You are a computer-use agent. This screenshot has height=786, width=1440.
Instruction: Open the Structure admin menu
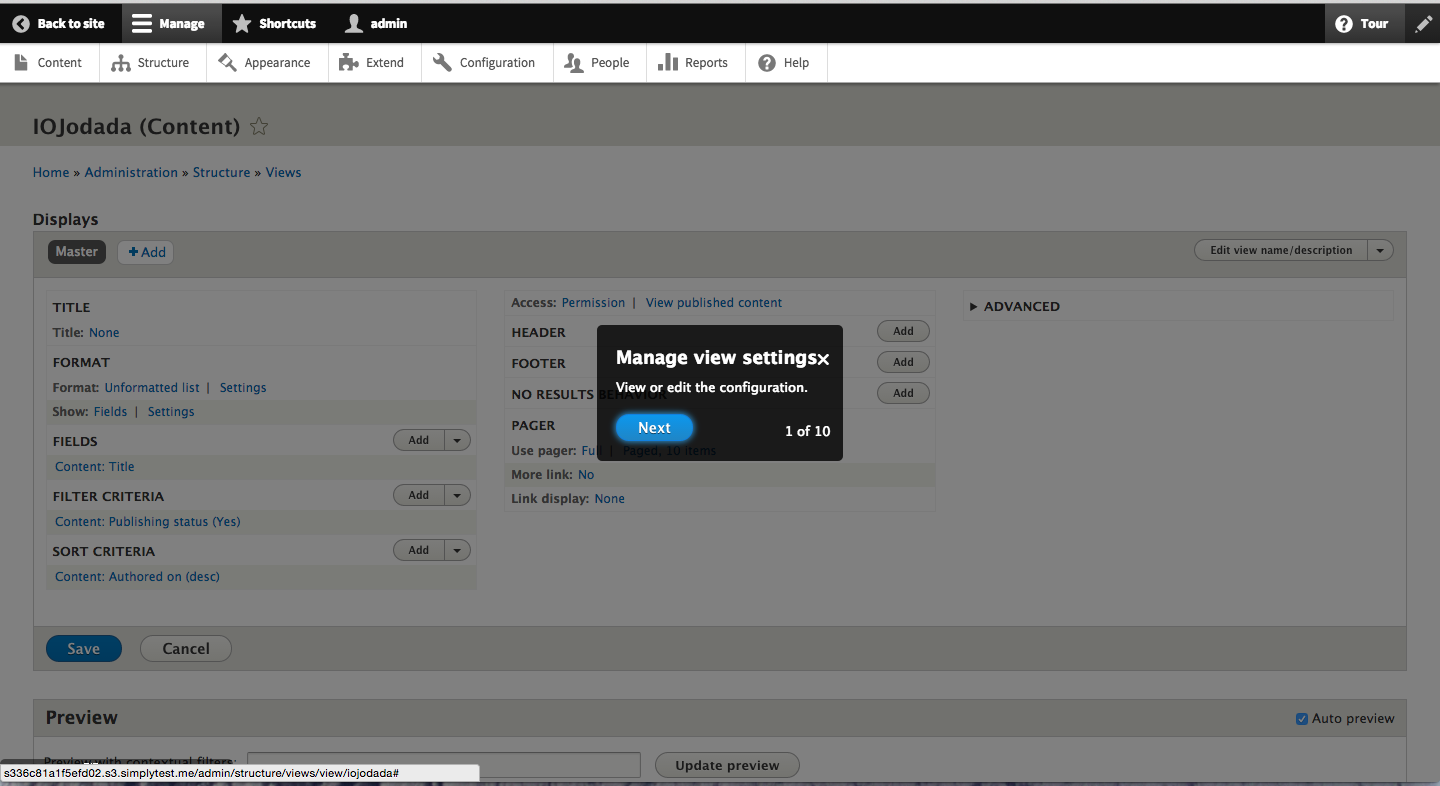pos(151,63)
